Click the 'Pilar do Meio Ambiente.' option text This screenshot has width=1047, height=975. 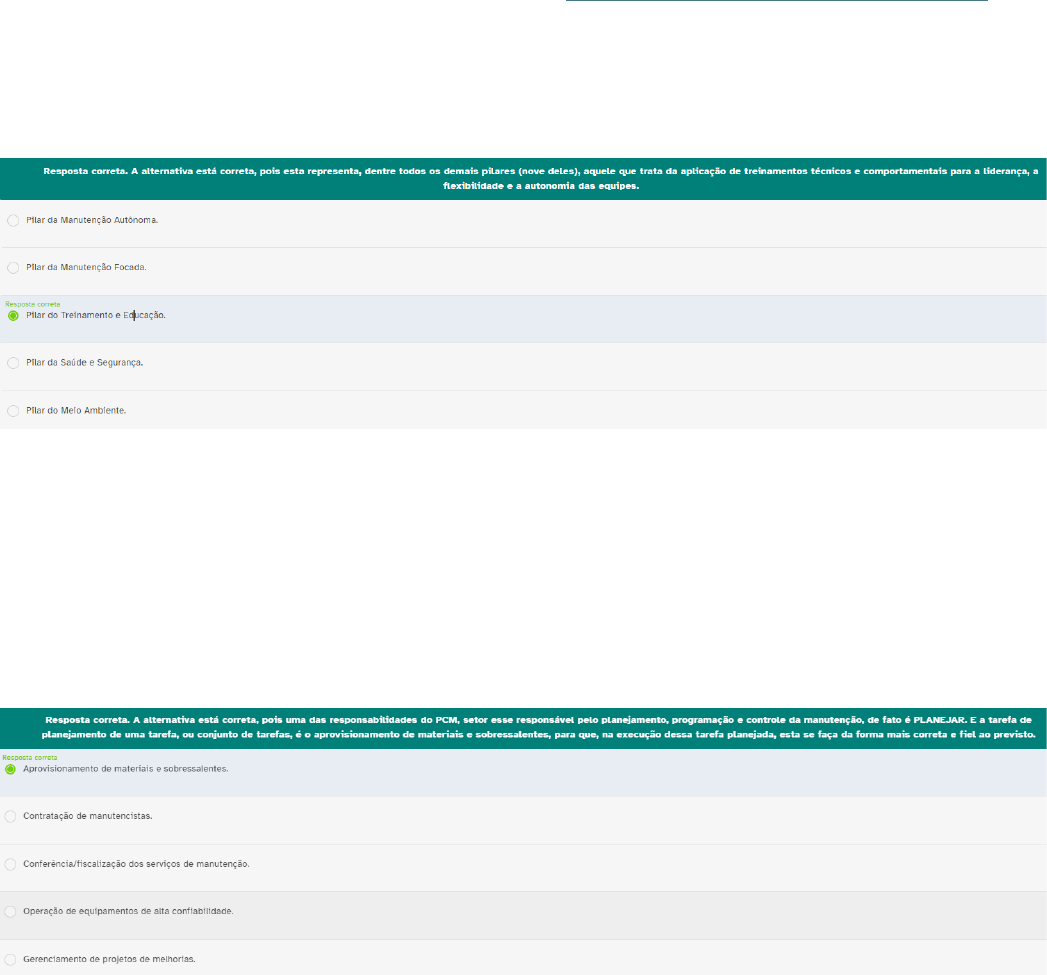point(76,410)
